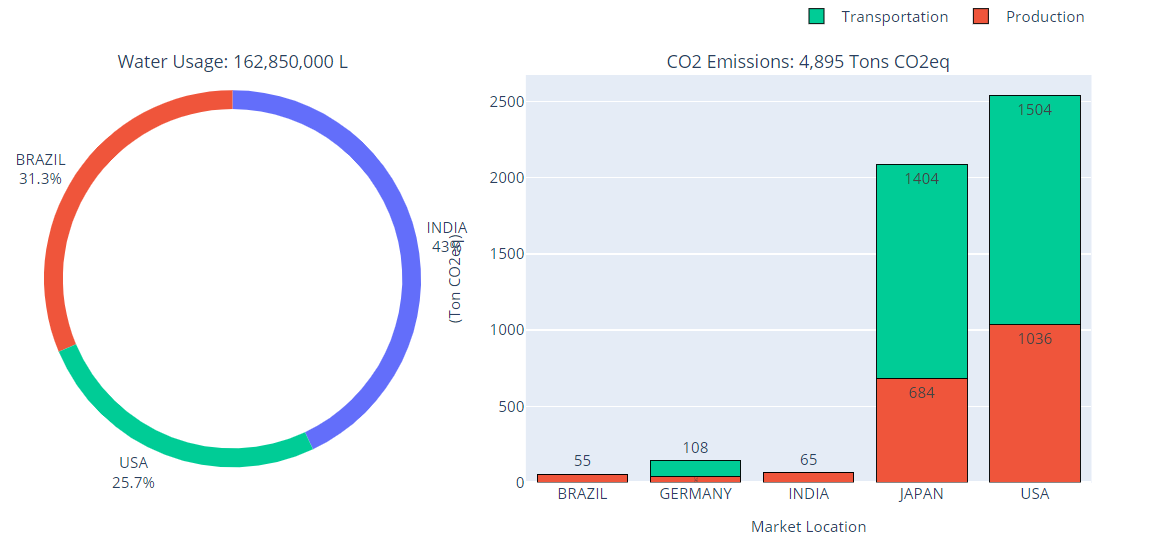Toggle Production legend color swatch
The height and width of the screenshot is (543, 1155).
click(x=981, y=16)
